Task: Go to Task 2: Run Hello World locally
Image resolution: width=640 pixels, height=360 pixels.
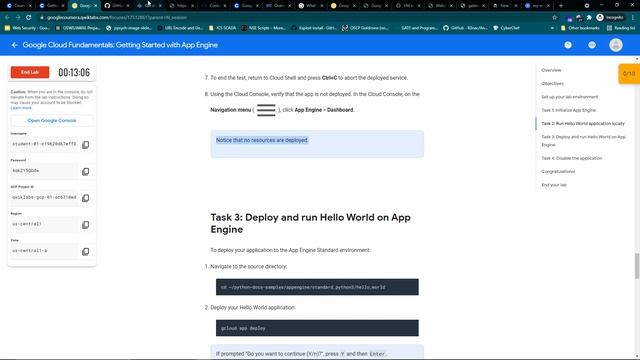Action: 583,123
